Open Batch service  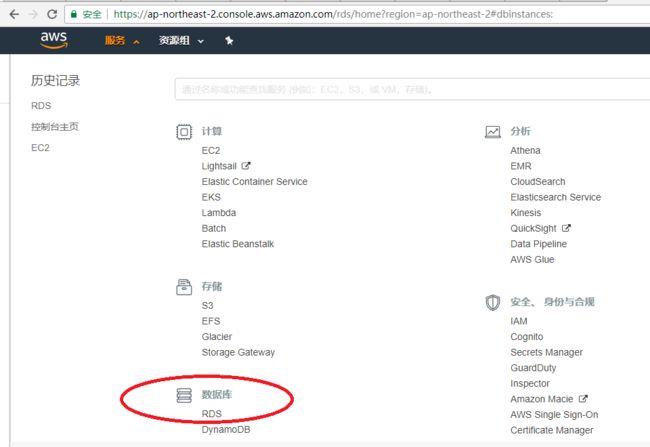(214, 228)
